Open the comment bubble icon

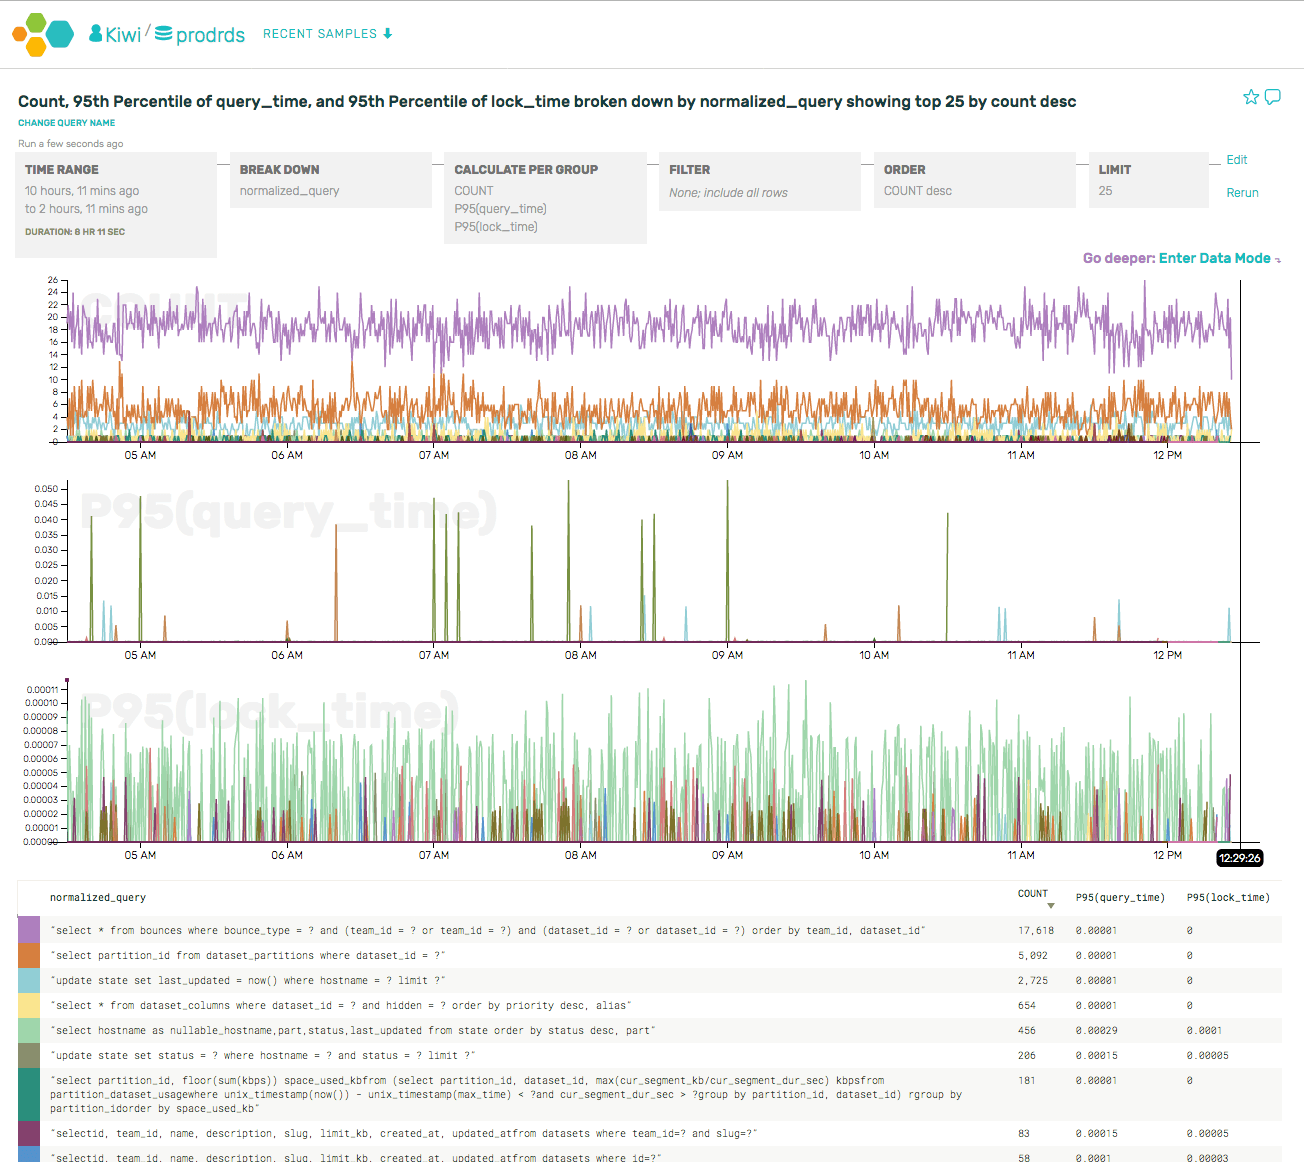[1273, 97]
